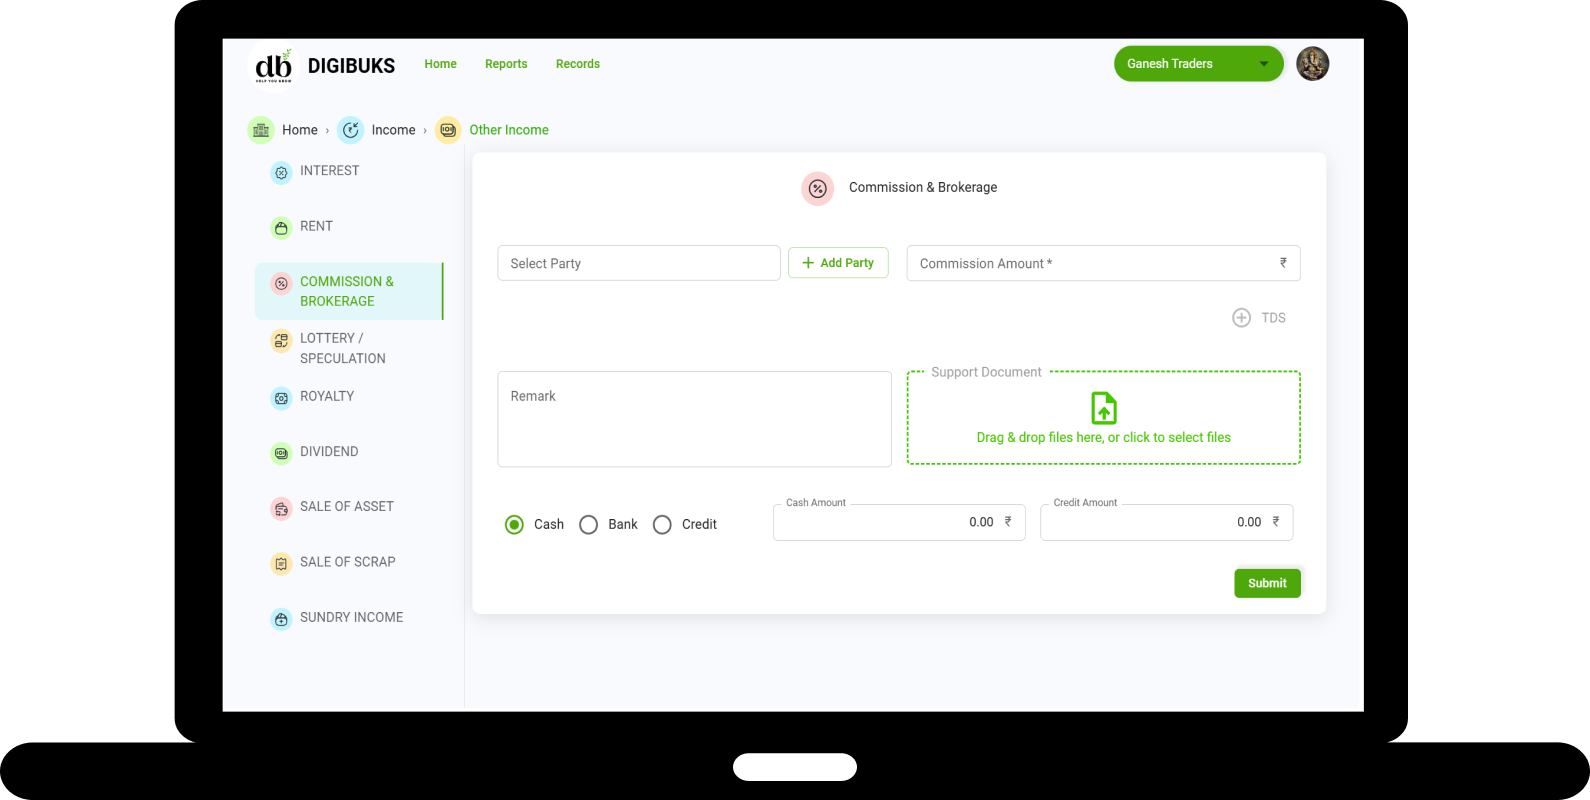The image size is (1590, 800).
Task: Select the Credit payment option
Action: pyautogui.click(x=662, y=524)
